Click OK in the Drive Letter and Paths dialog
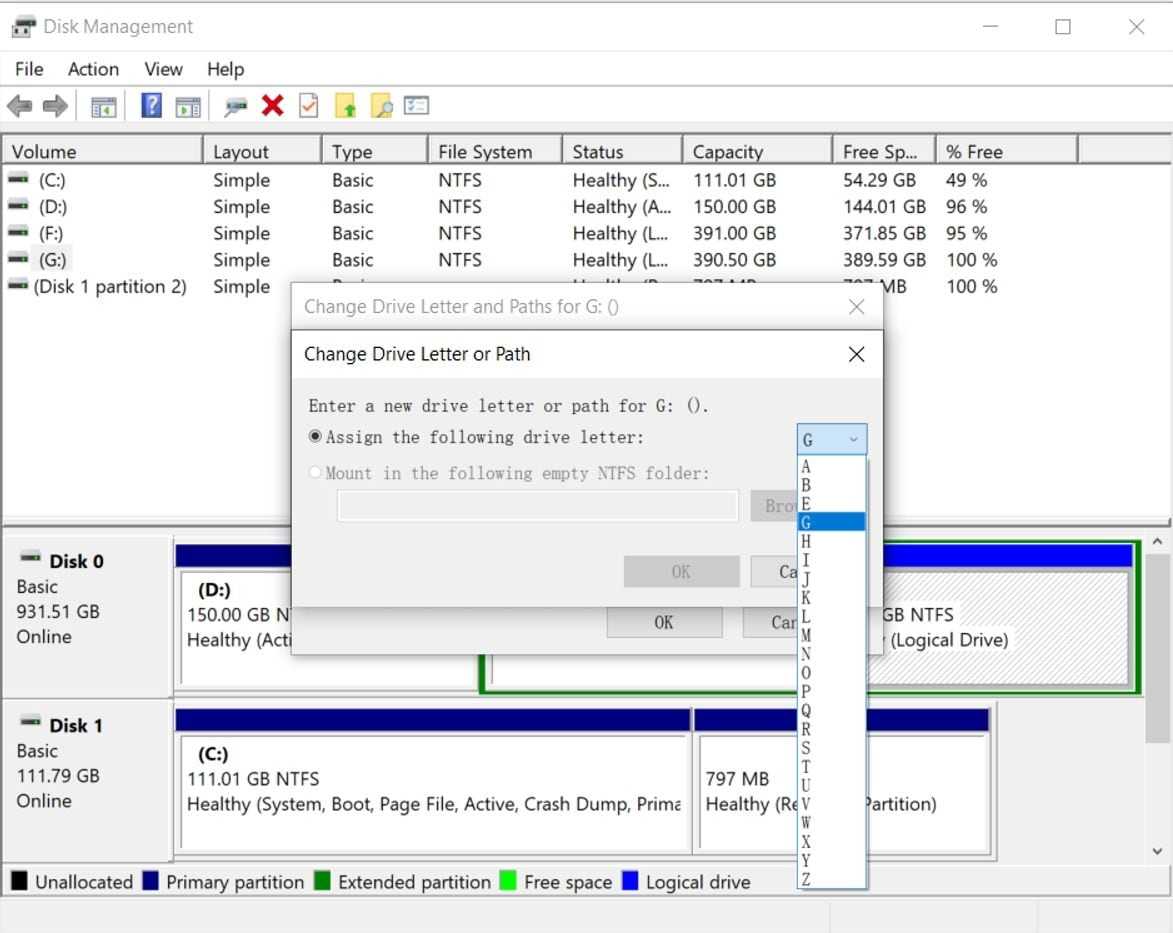Viewport: 1173px width, 933px height. pyautogui.click(x=664, y=622)
